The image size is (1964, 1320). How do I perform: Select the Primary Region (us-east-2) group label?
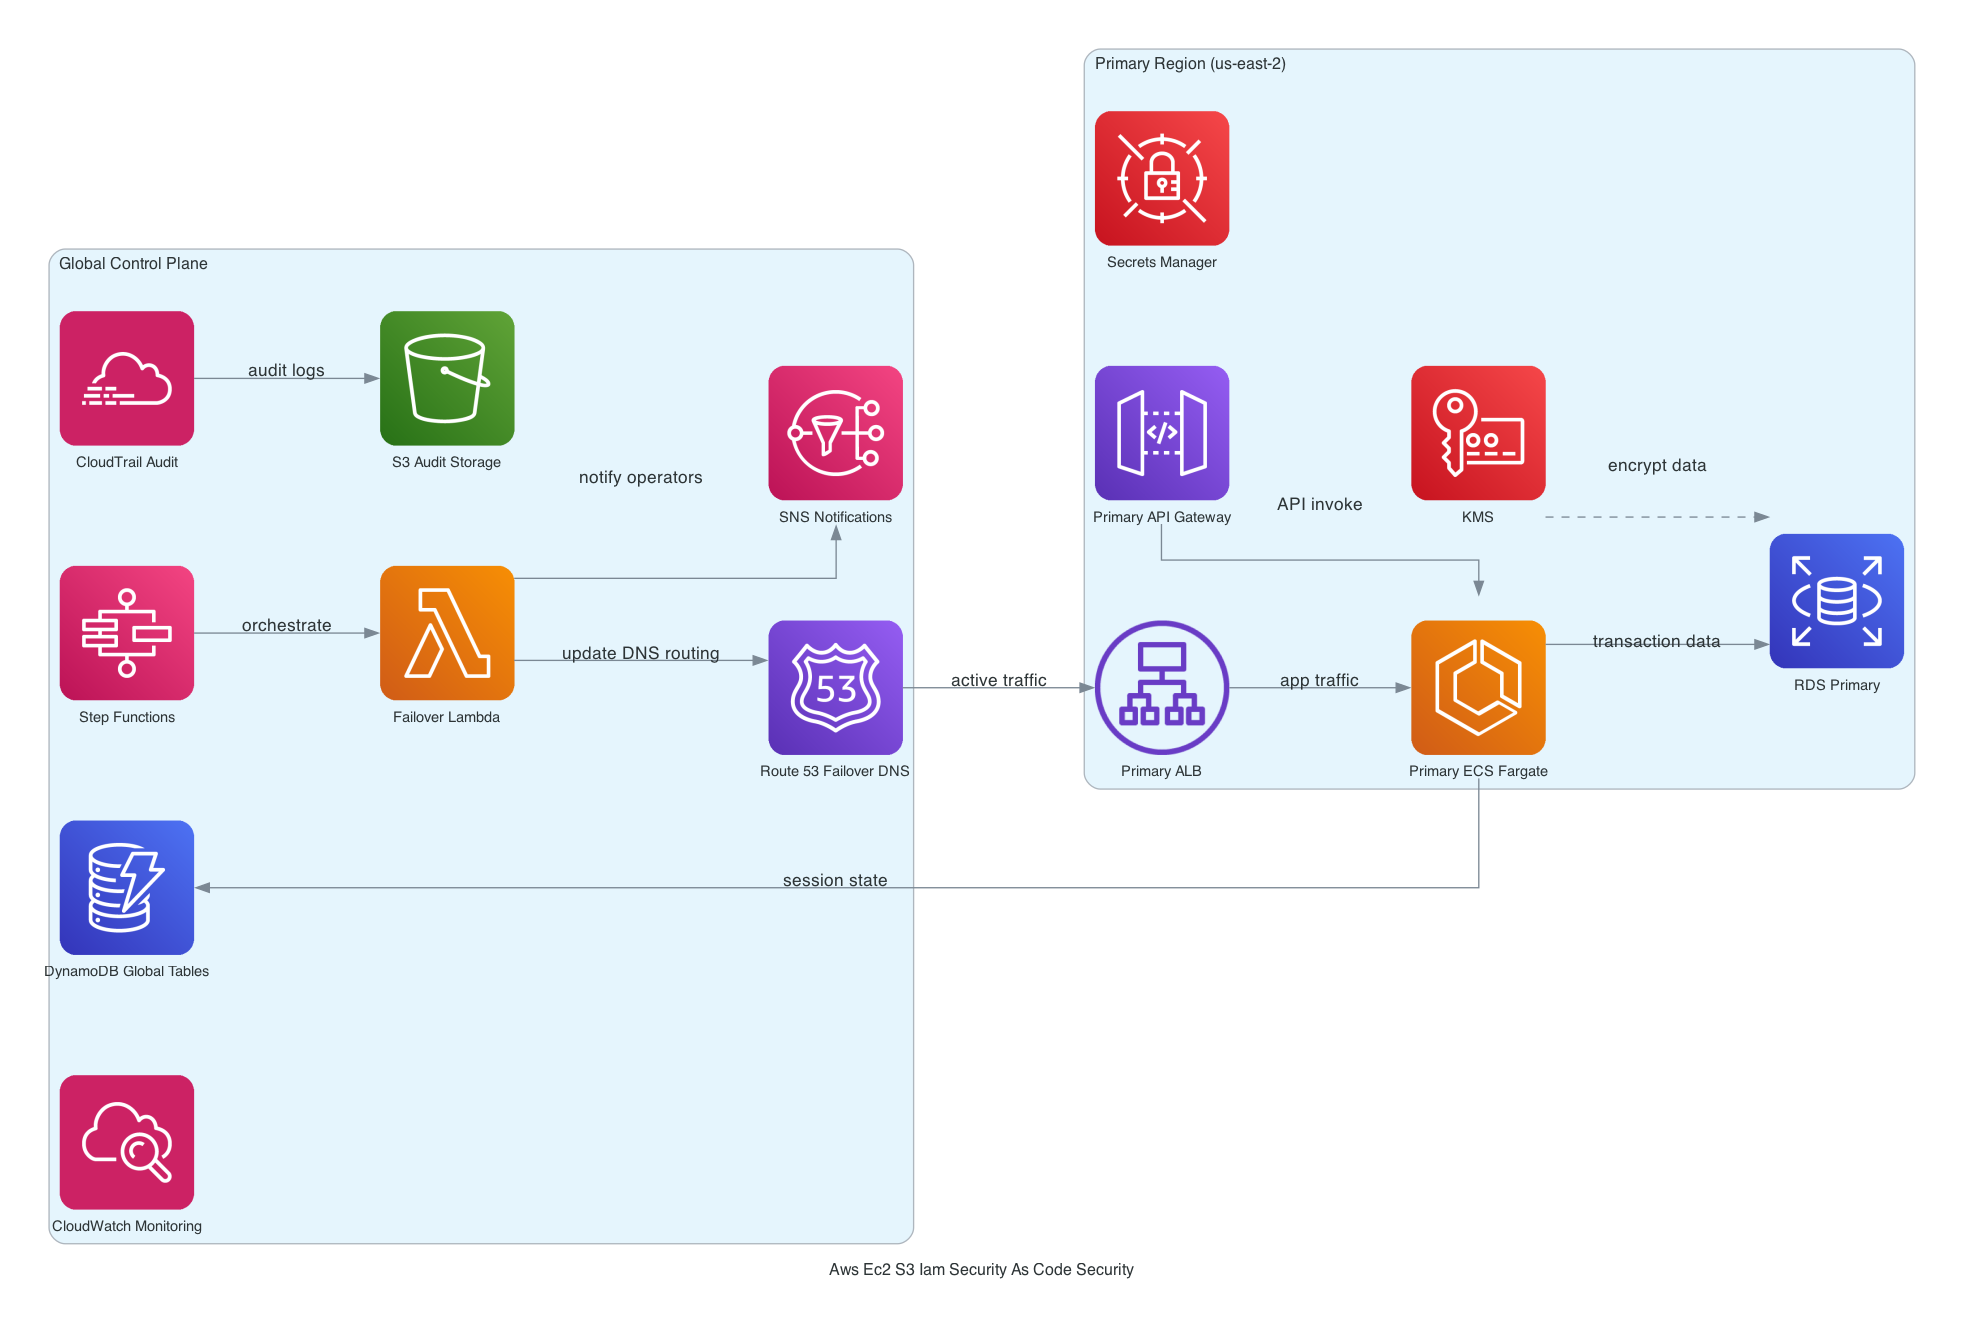click(1190, 63)
